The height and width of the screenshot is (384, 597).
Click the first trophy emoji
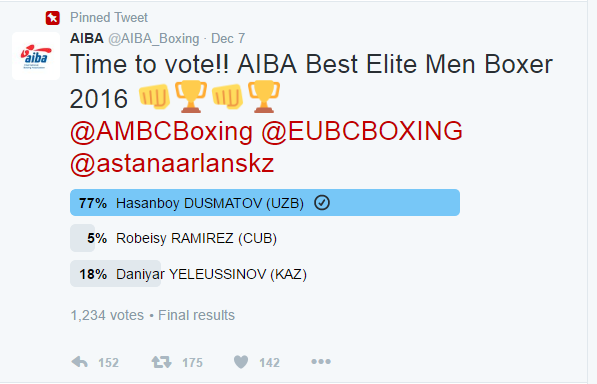pos(191,97)
